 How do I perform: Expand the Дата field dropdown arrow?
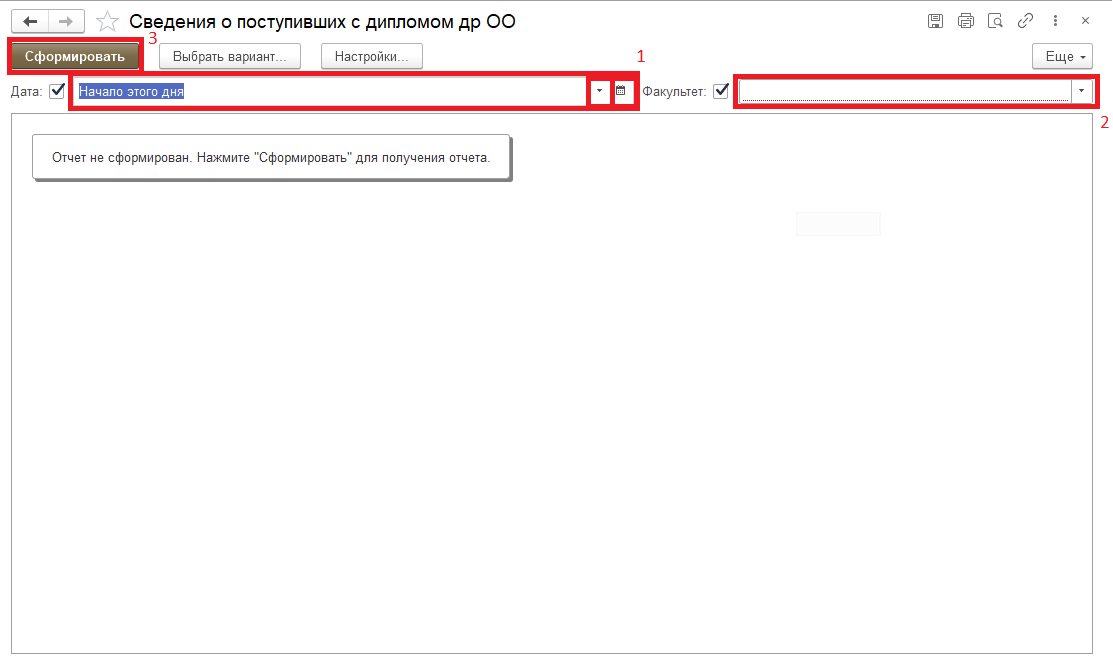(x=598, y=91)
